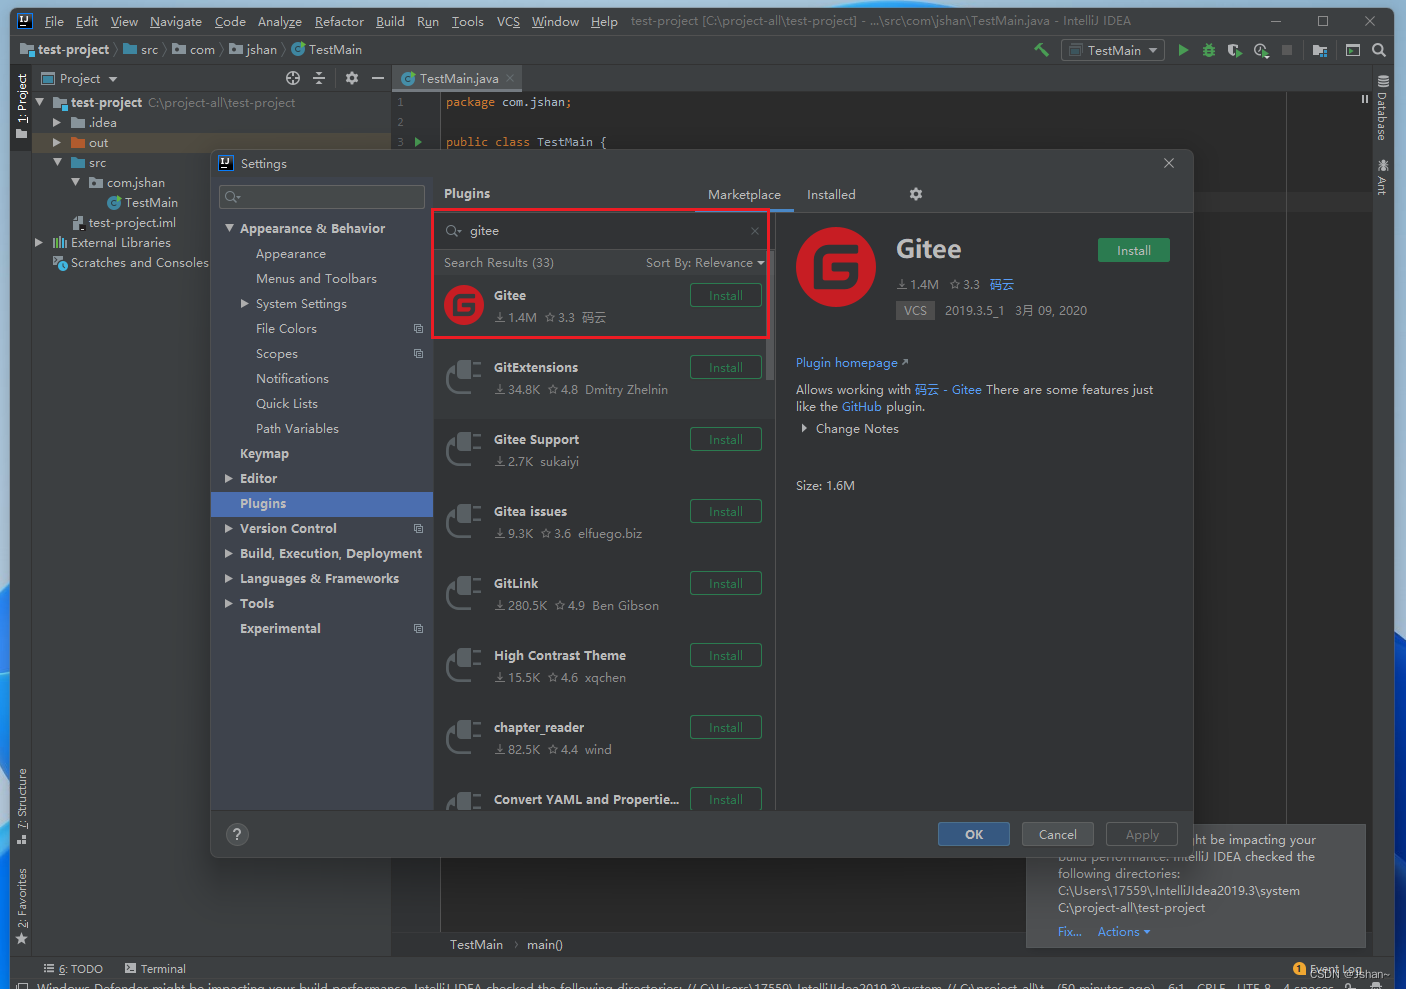Click the plugins gear icon beside the Installed tab
Screen dimensions: 1406x989
915,194
